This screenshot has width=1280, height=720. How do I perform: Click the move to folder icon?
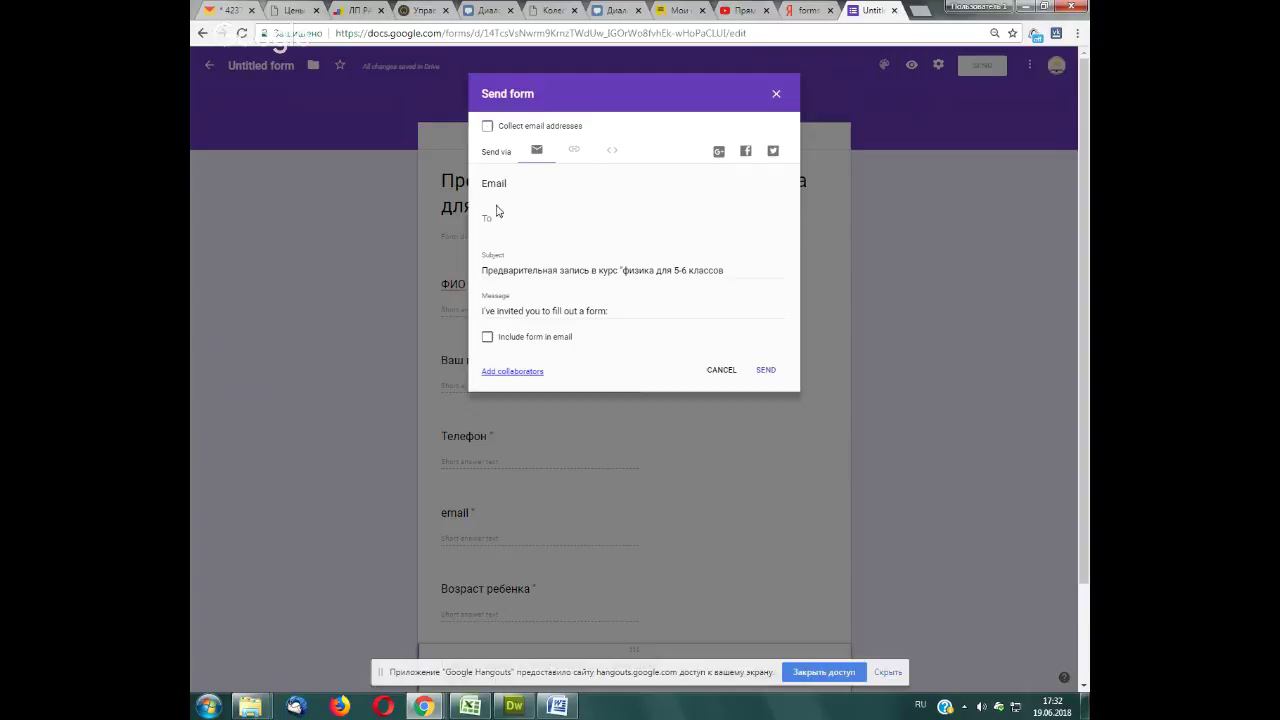pos(313,65)
